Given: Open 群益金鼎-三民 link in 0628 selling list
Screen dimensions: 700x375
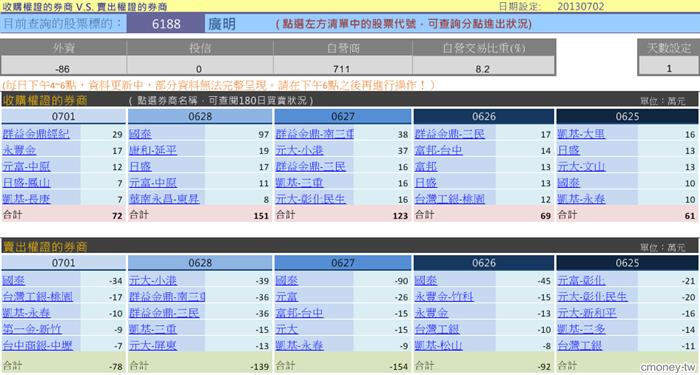Looking at the screenshot, I should tap(164, 313).
